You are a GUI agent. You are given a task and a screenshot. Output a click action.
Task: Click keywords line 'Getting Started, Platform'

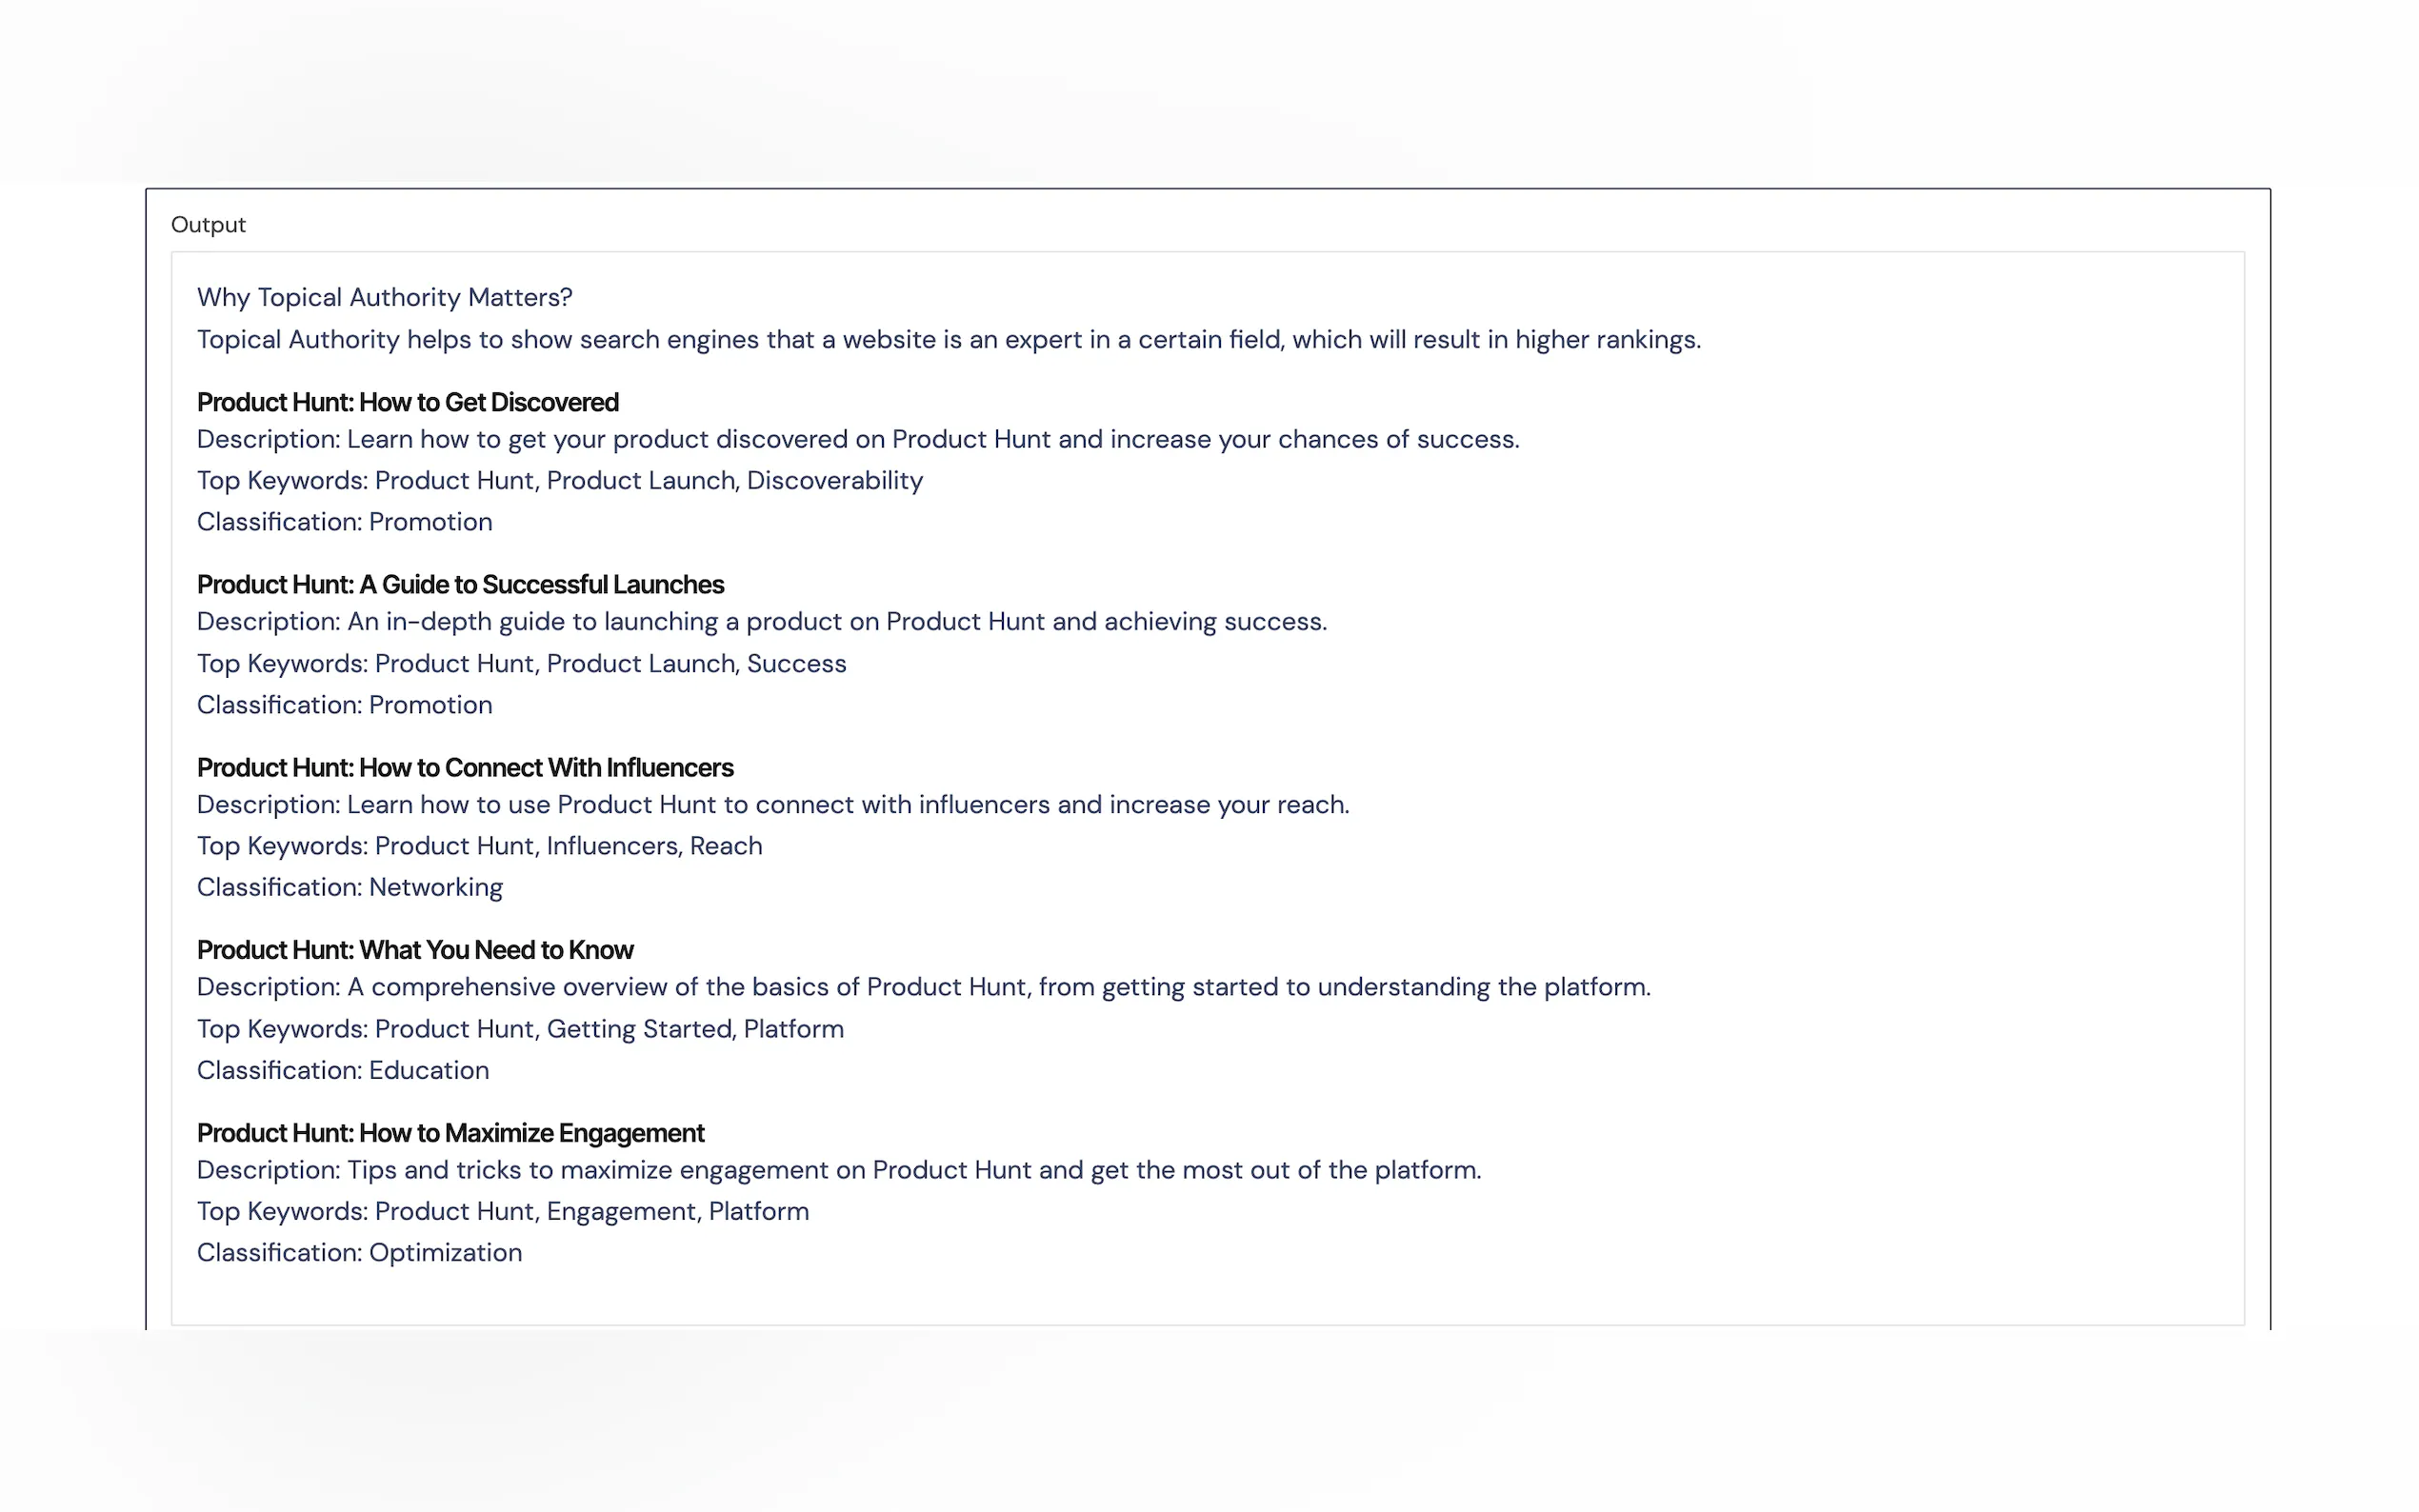coord(520,1029)
